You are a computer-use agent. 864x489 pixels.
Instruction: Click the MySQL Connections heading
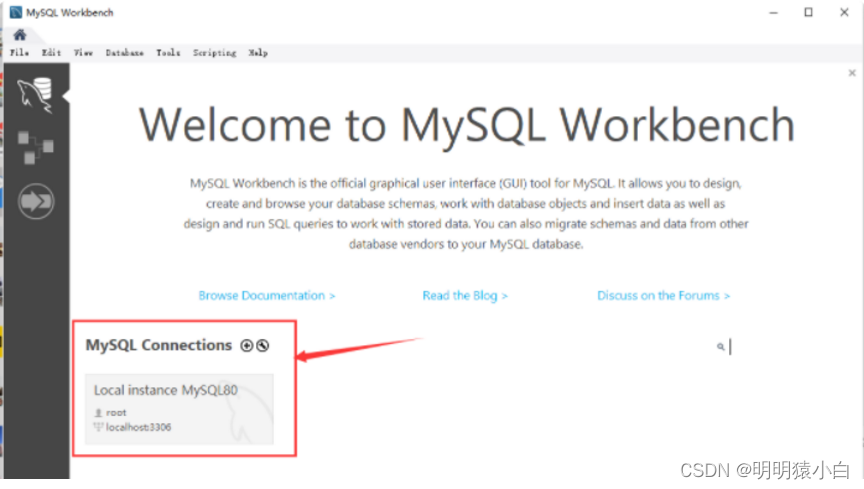click(x=159, y=345)
